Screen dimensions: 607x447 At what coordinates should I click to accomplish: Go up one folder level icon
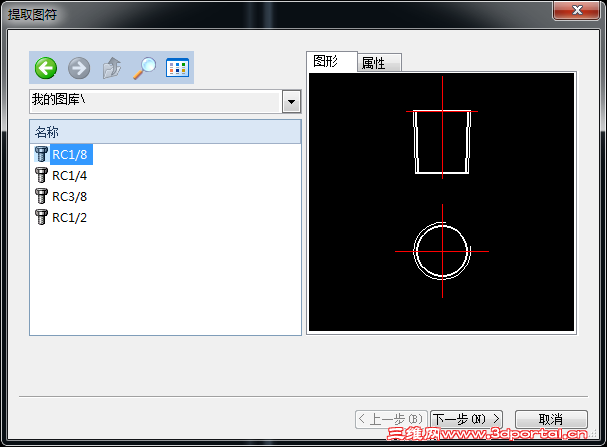112,68
